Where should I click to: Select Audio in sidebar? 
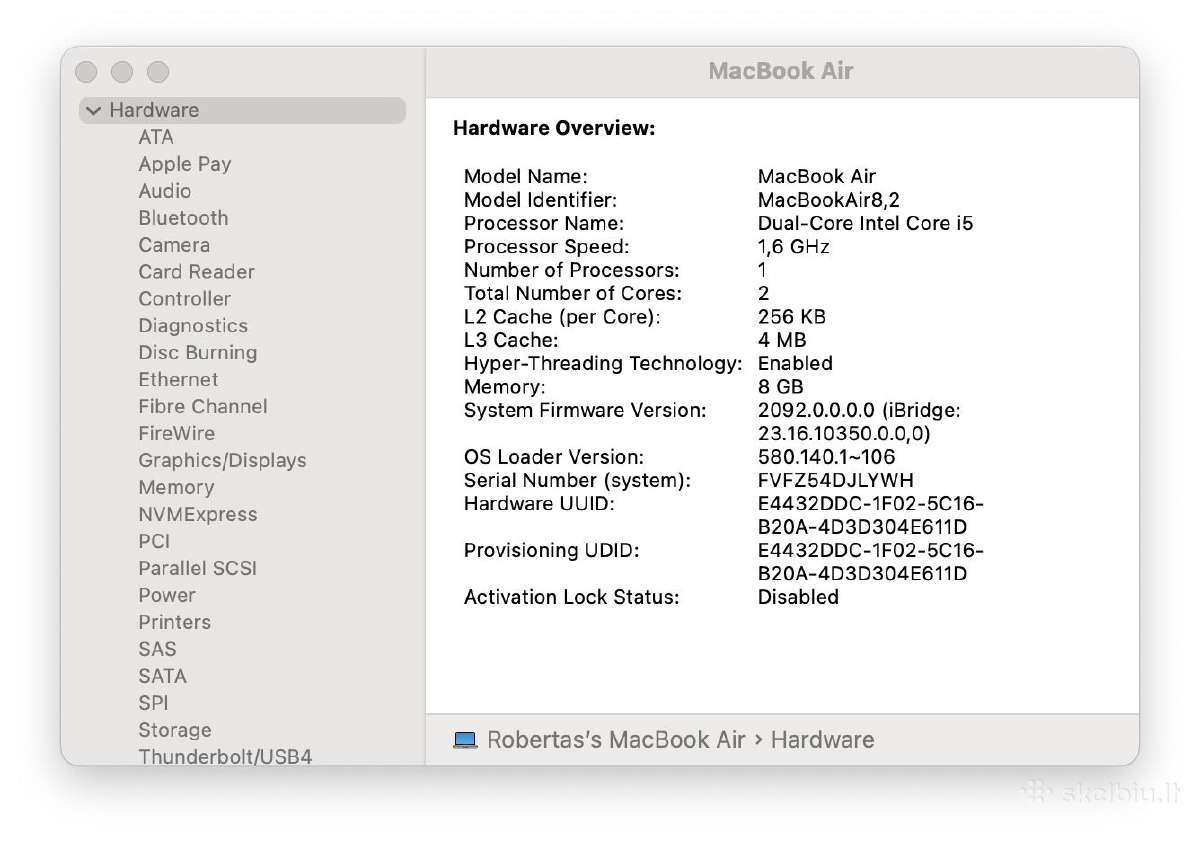click(165, 191)
